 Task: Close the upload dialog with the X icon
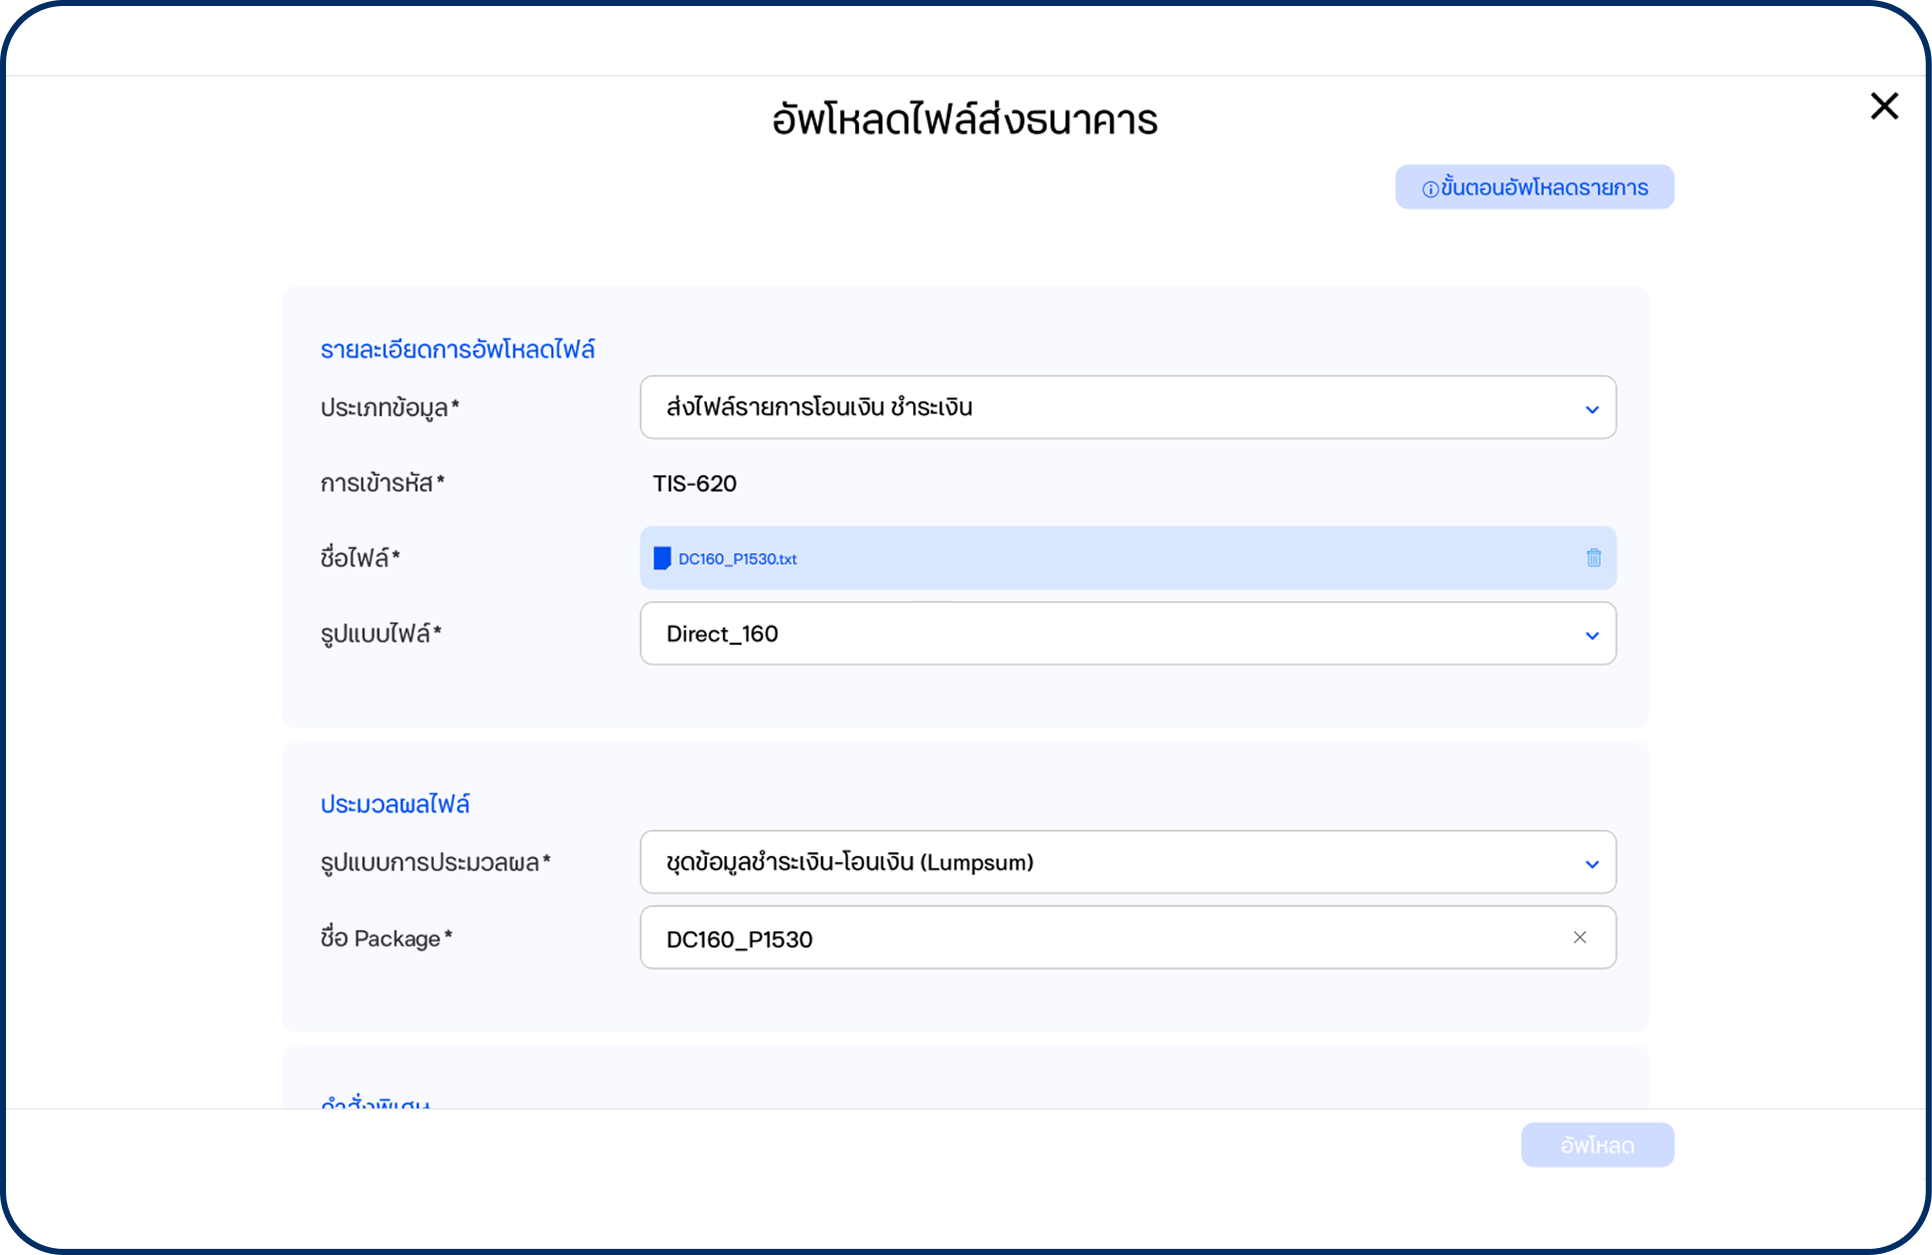[1884, 106]
